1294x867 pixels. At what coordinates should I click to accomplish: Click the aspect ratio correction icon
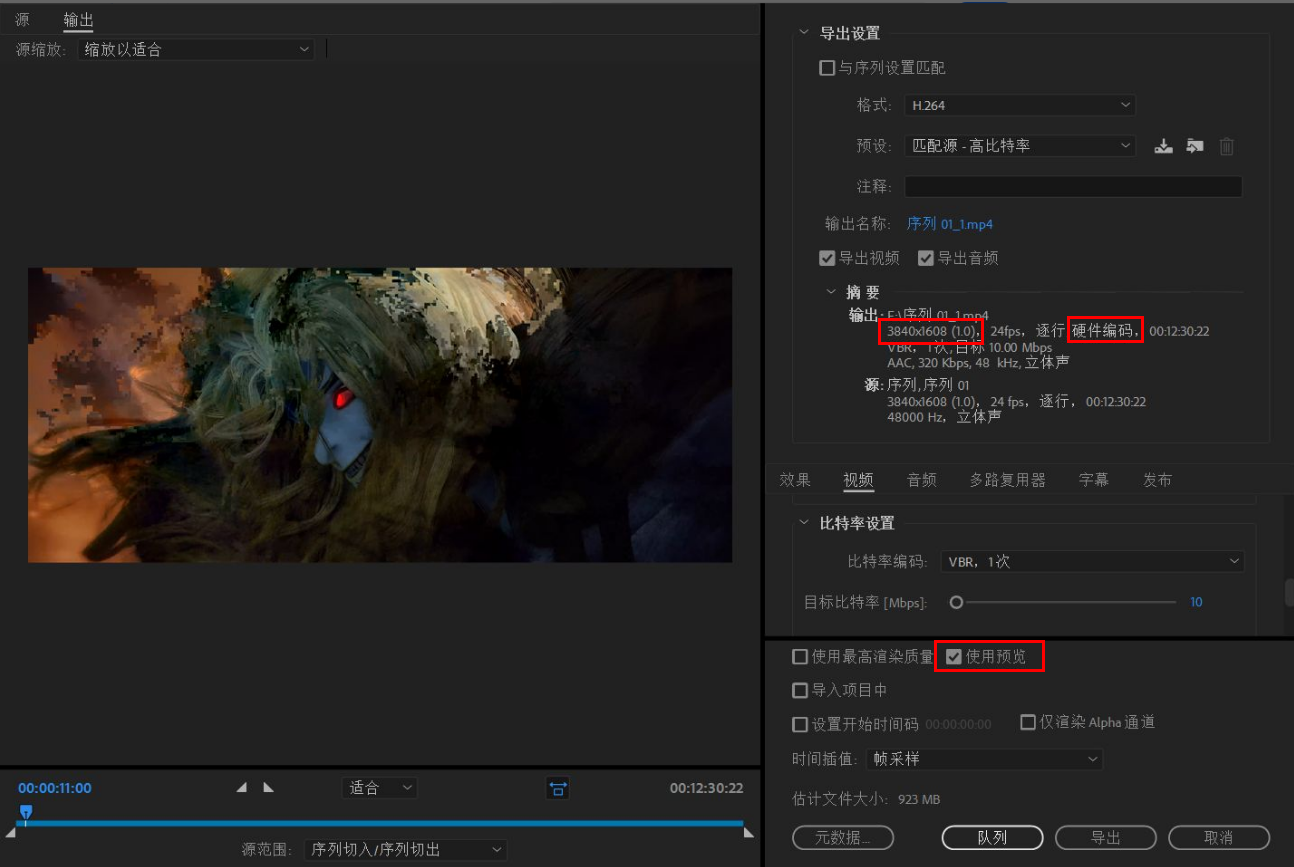558,788
